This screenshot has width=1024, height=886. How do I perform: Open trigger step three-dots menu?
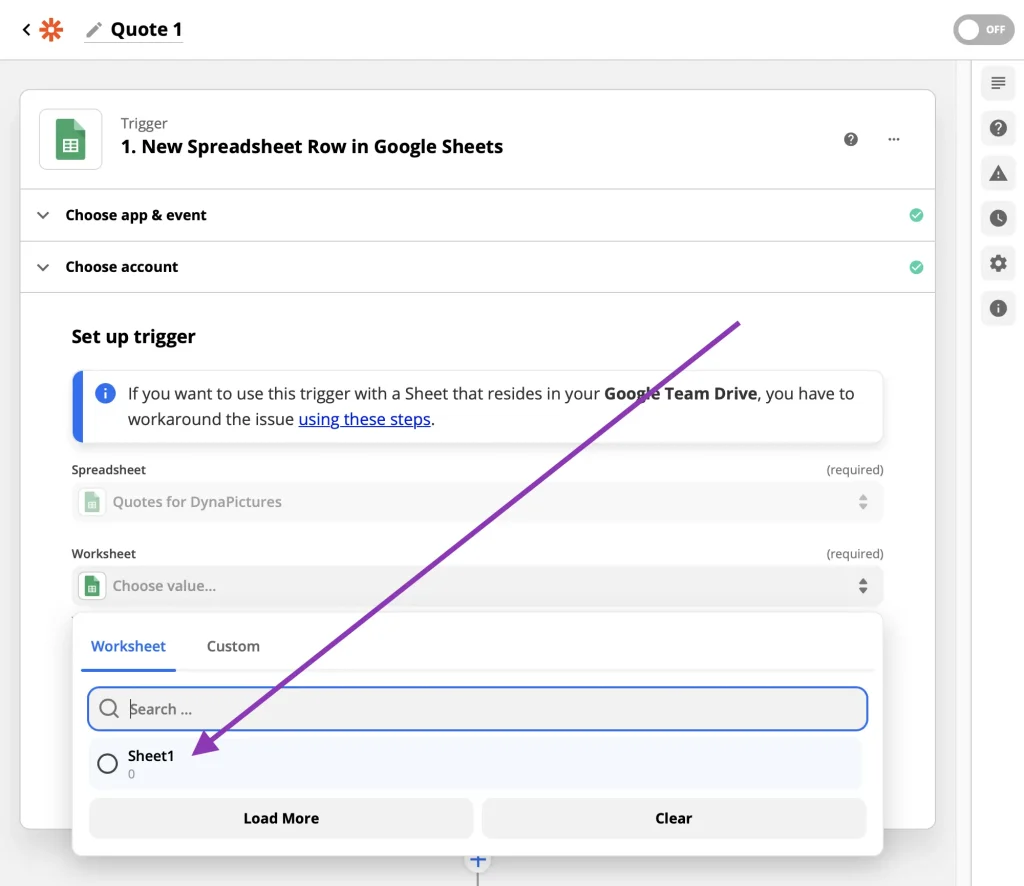pos(893,139)
